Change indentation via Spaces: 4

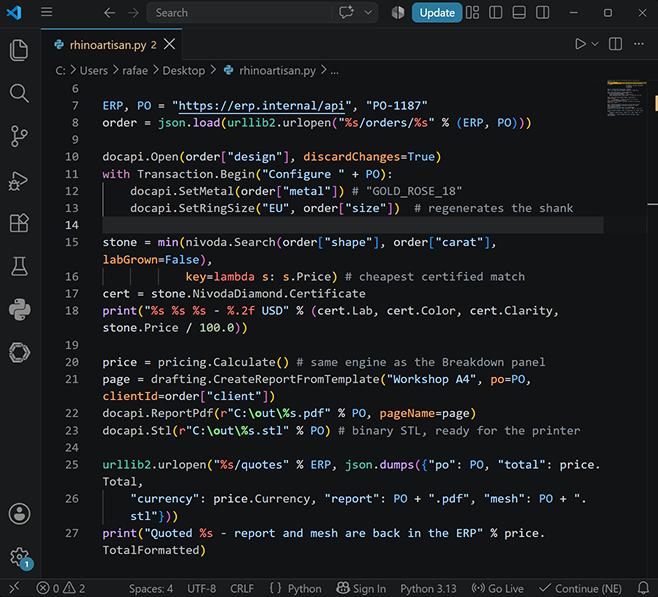pos(151,589)
